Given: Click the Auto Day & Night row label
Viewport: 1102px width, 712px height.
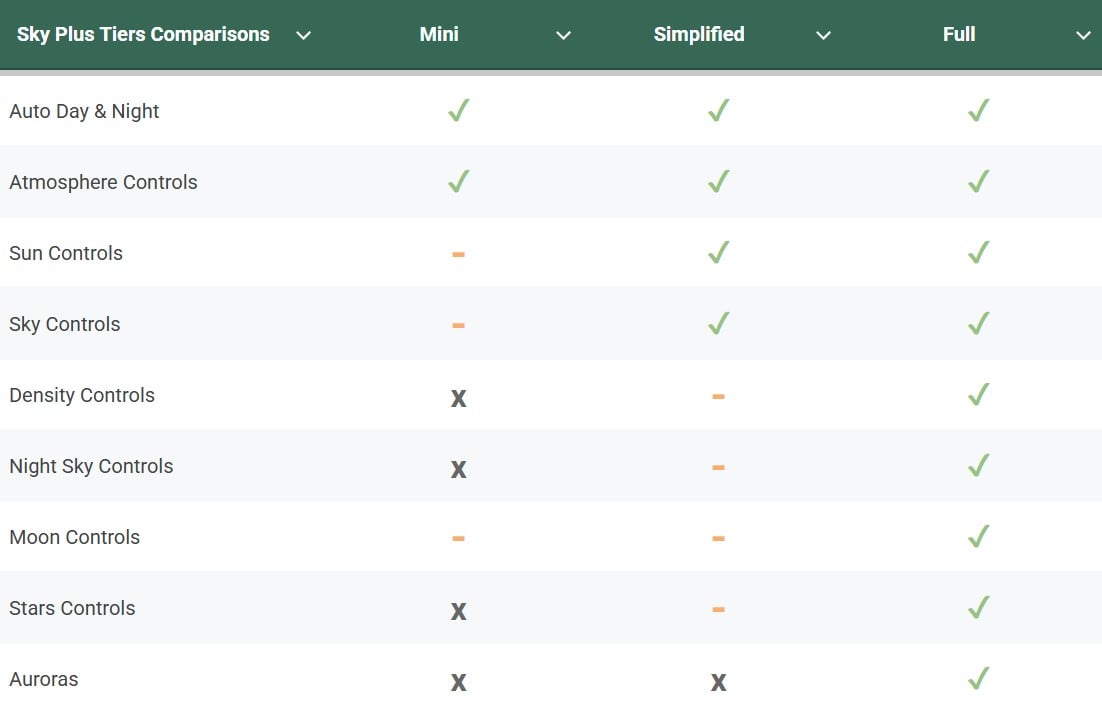Looking at the screenshot, I should [x=84, y=111].
